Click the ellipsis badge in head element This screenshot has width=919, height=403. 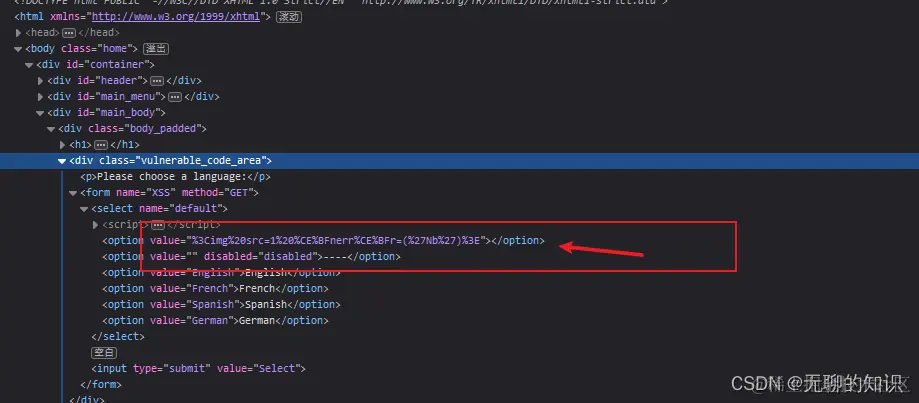(x=69, y=33)
